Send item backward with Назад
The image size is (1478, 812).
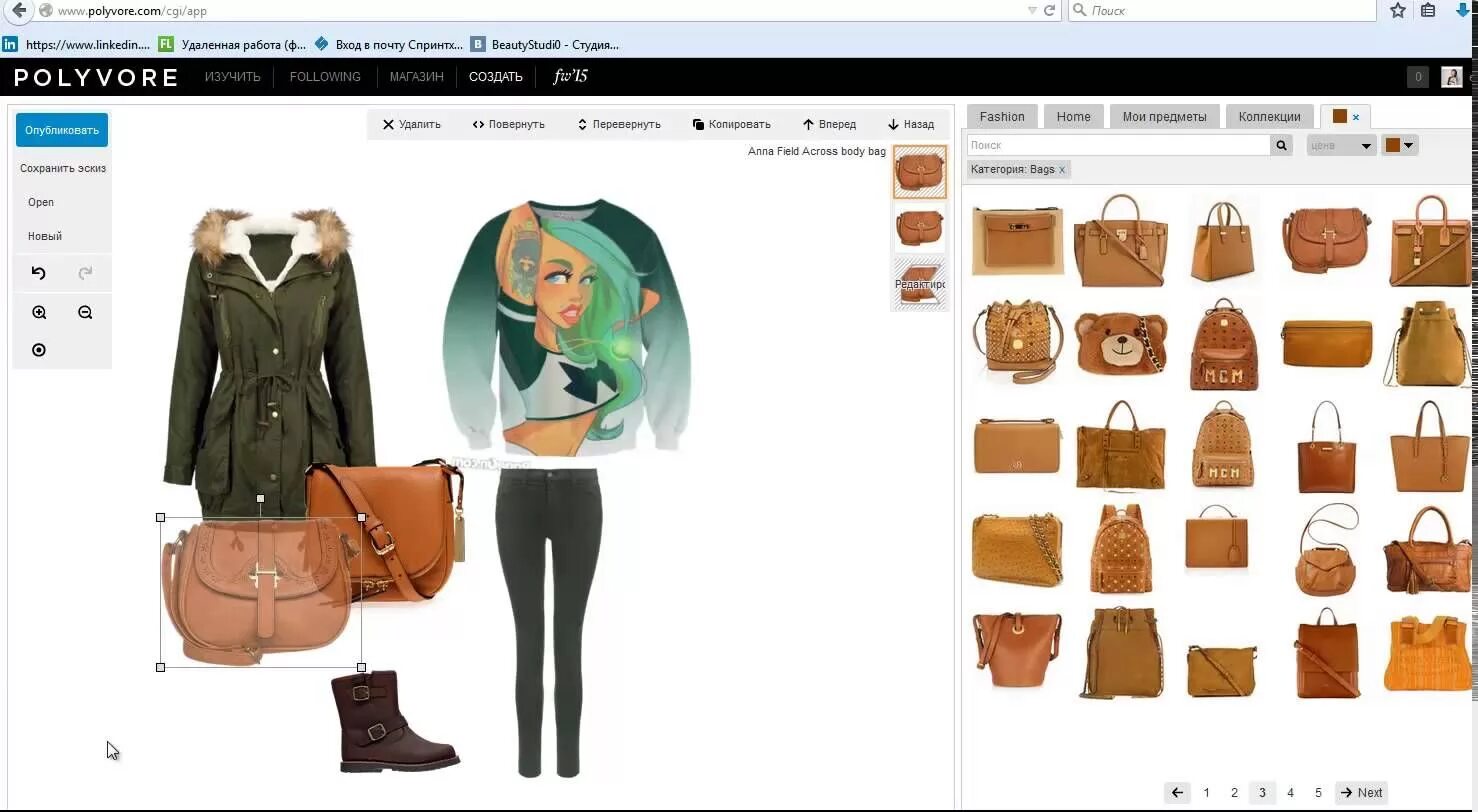coord(910,124)
